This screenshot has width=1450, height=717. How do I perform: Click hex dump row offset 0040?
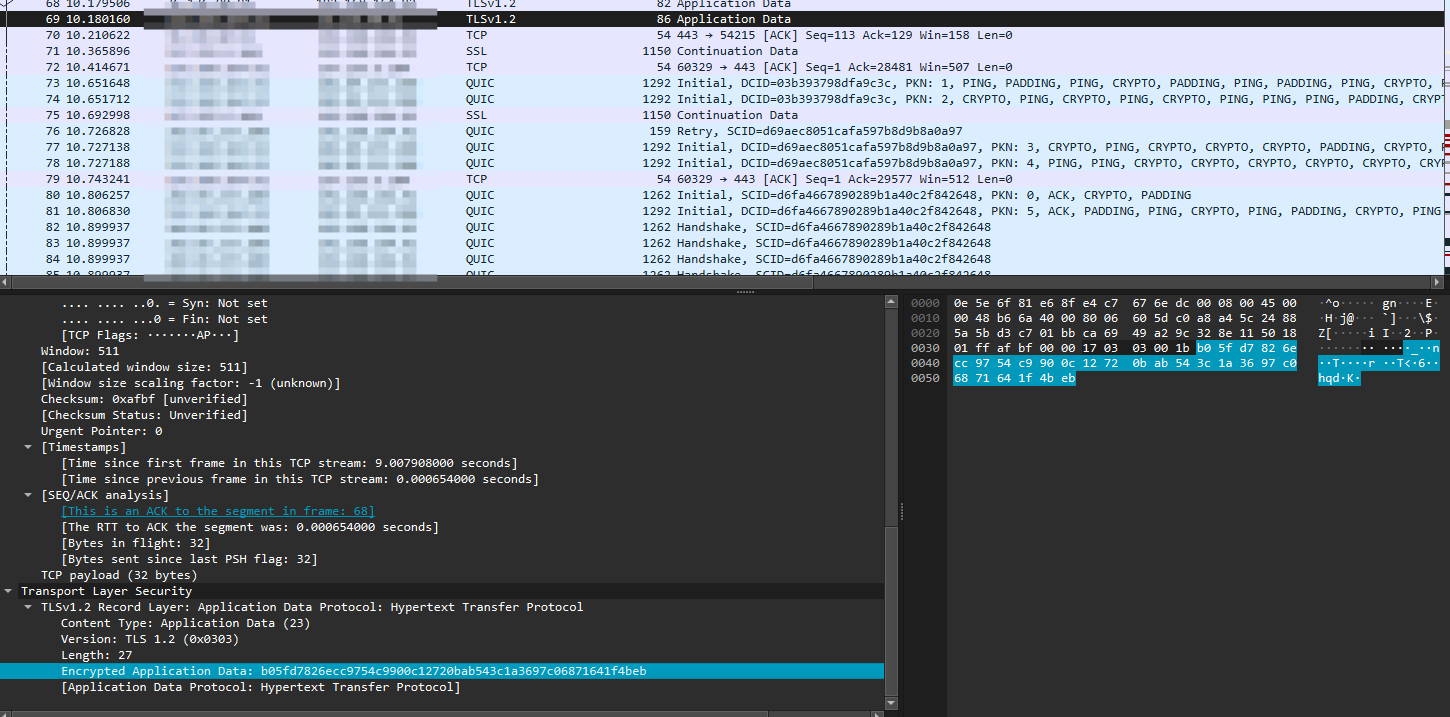click(926, 363)
